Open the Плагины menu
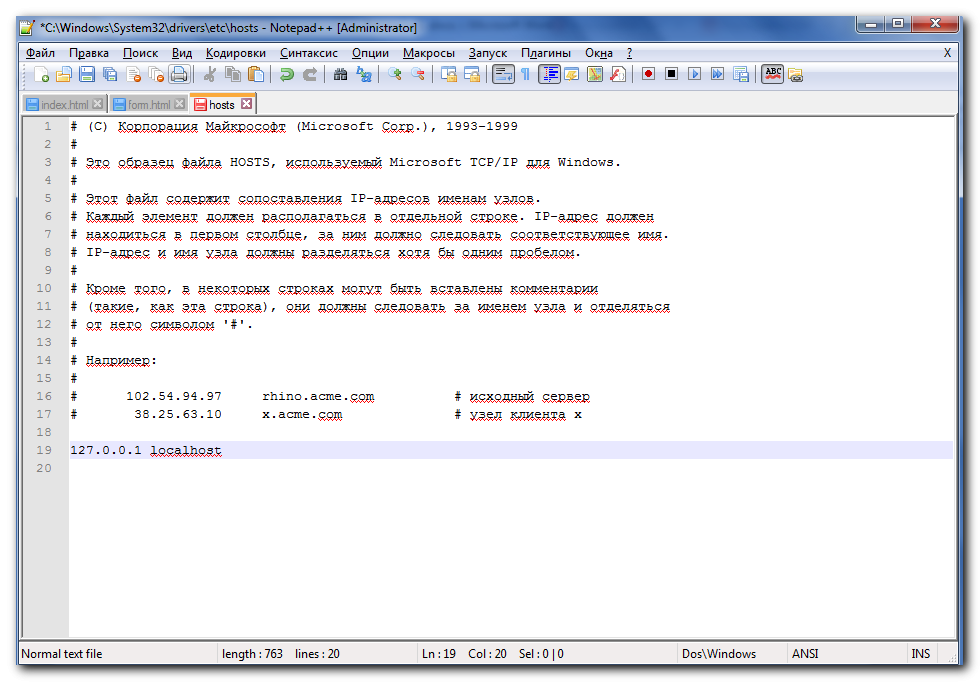The image size is (980, 682). click(546, 53)
